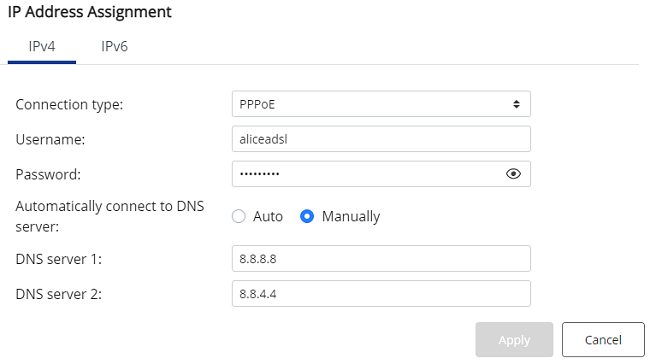Click the Username label text
Image resolution: width=650 pixels, height=364 pixels.
coord(50,139)
